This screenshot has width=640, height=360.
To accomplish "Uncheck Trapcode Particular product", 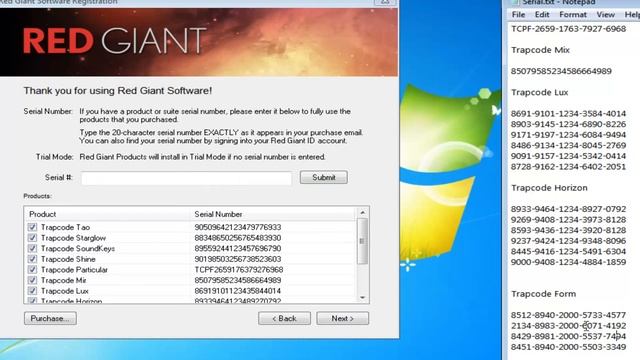I will click(x=32, y=269).
